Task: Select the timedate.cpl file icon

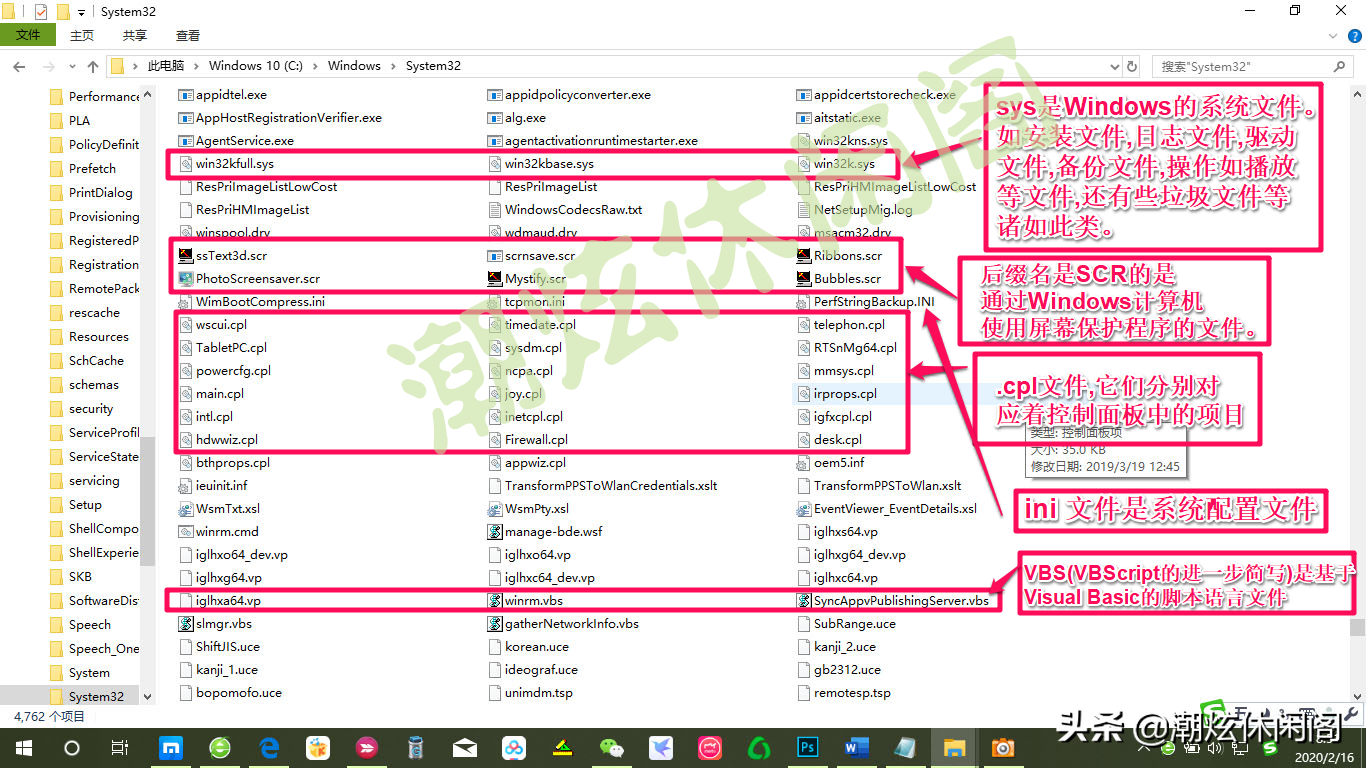Action: click(494, 325)
